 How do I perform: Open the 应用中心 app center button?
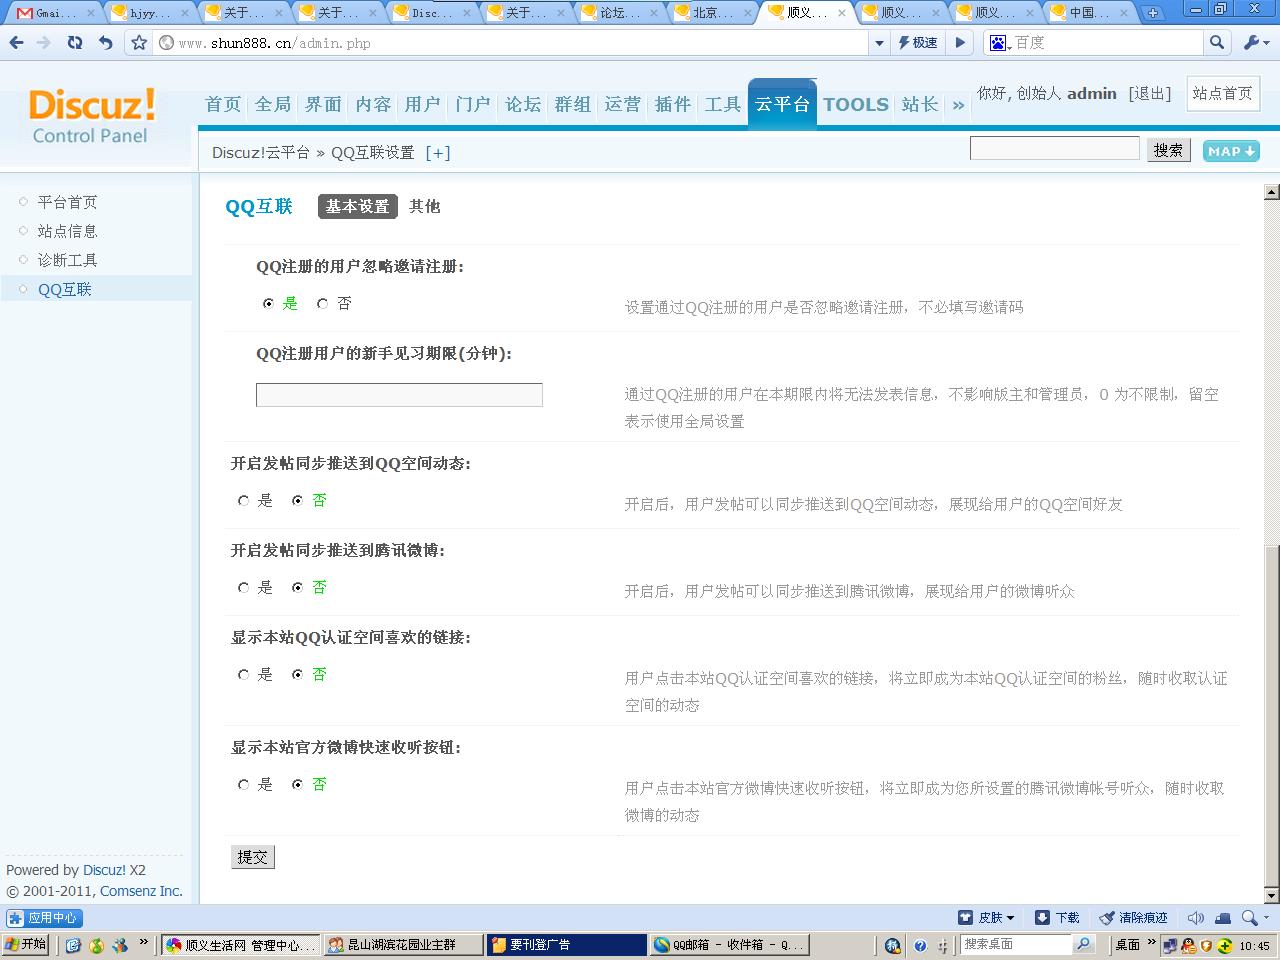point(44,918)
